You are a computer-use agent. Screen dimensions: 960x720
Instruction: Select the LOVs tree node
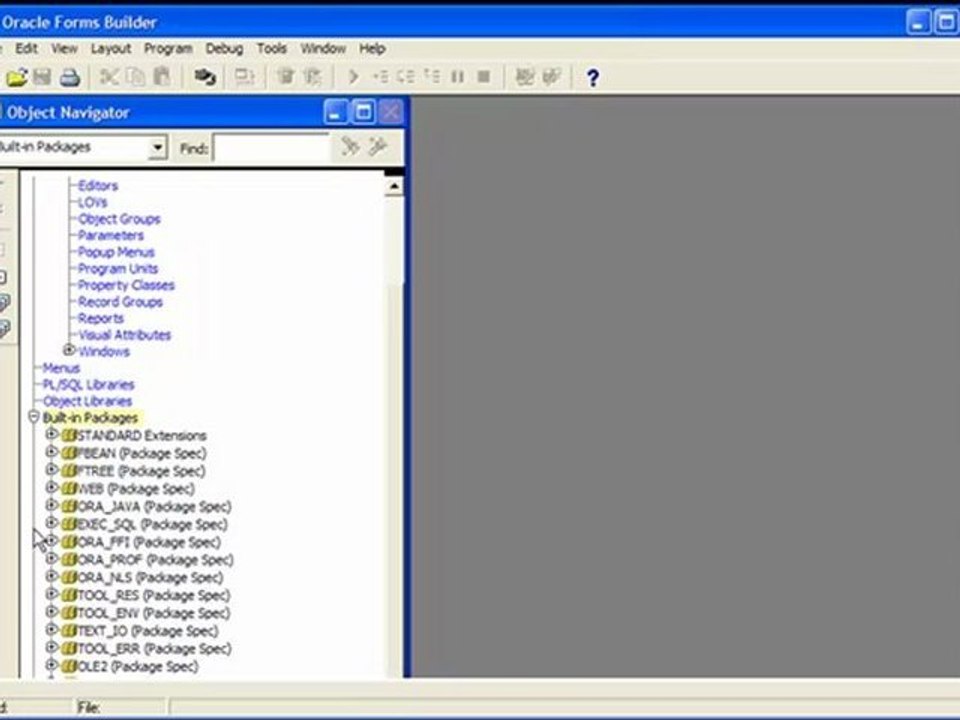point(92,202)
